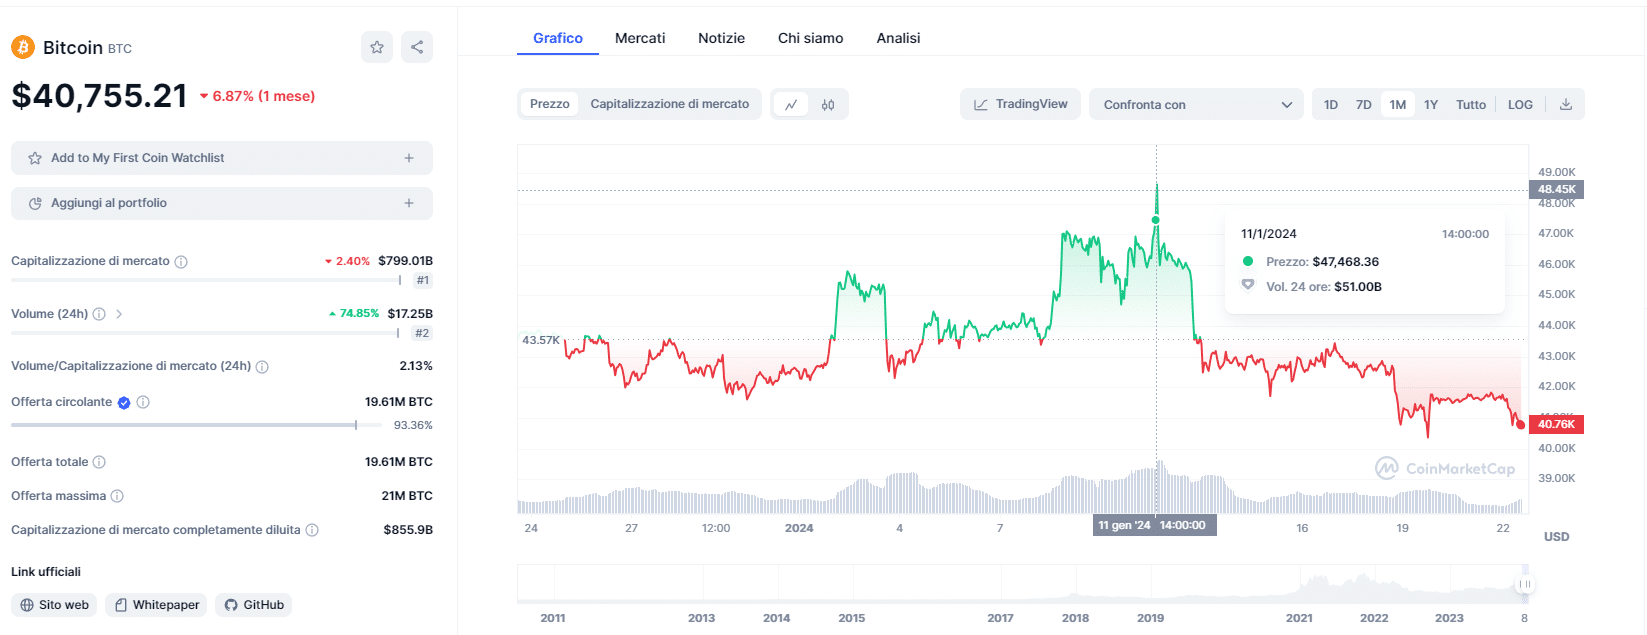Open the TradingView chart button
The image size is (1647, 635).
(x=1020, y=104)
